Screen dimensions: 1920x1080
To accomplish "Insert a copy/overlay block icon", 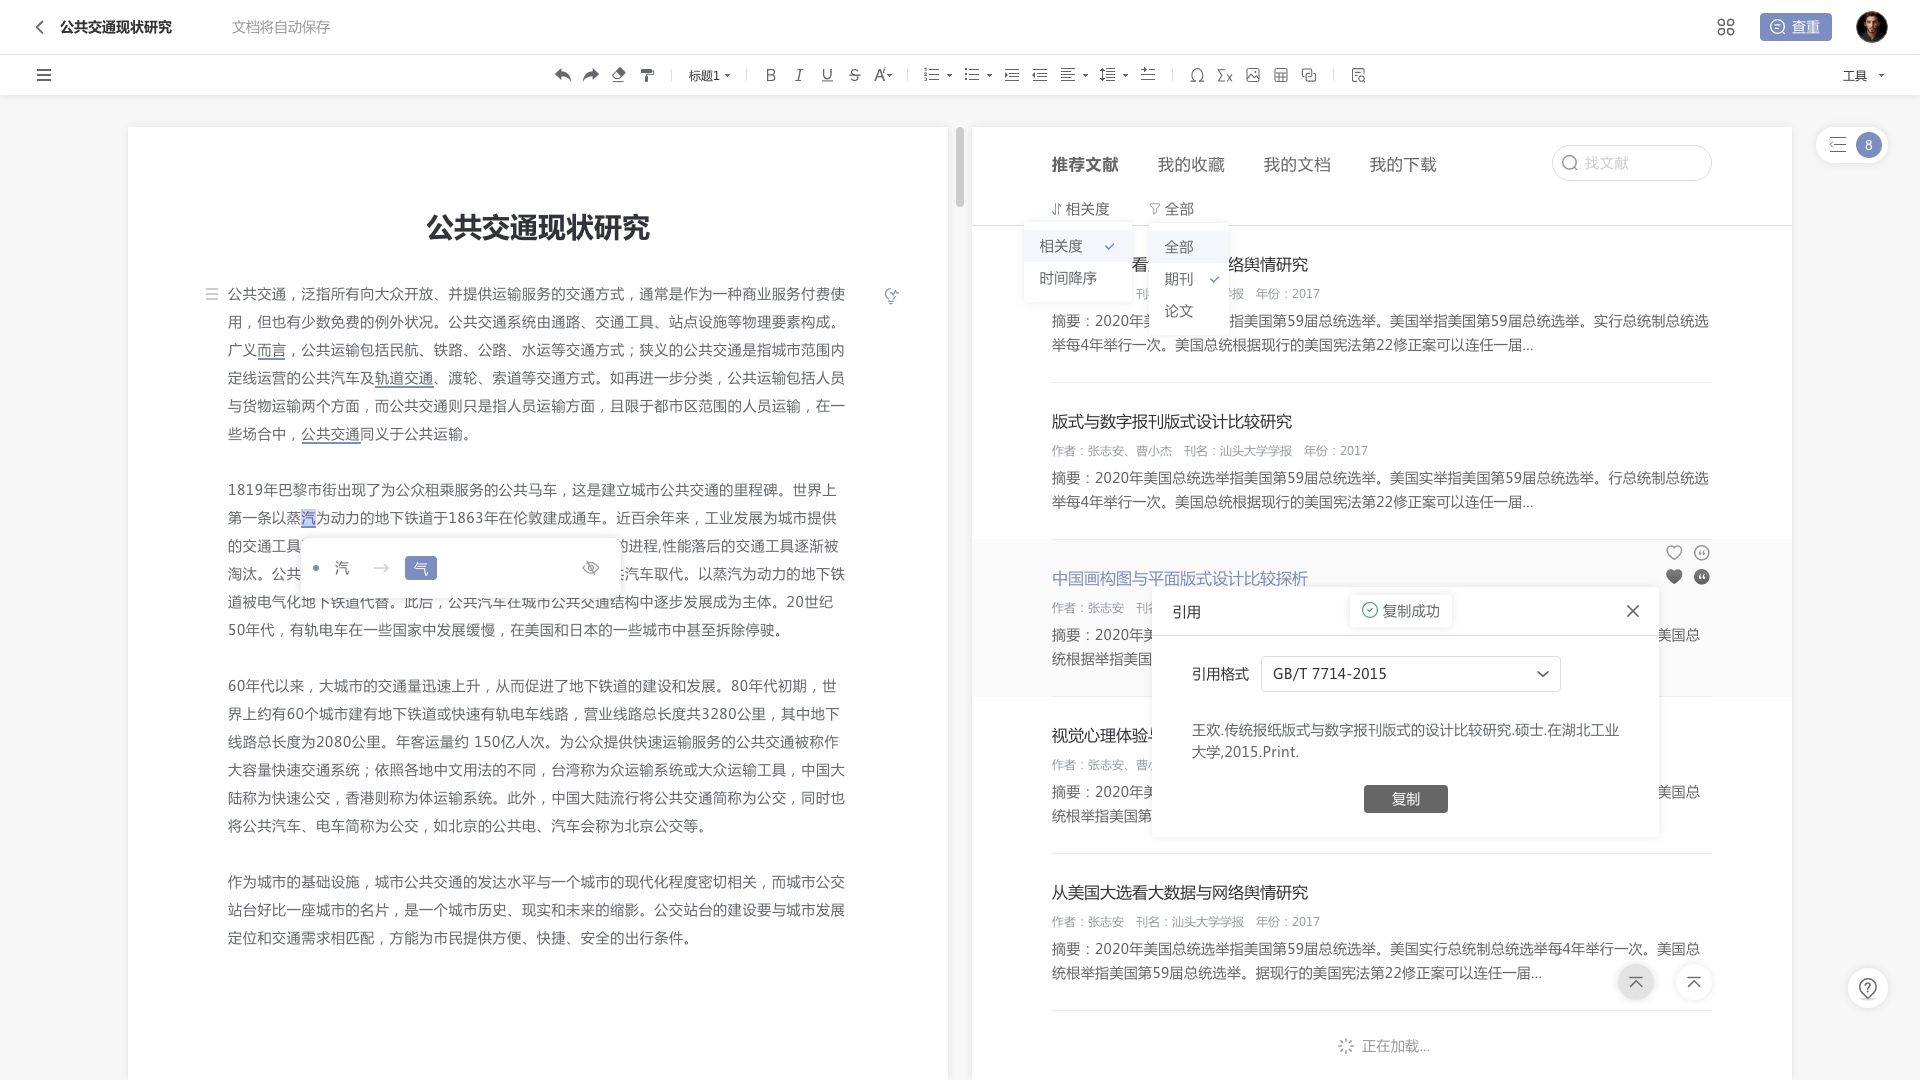I will 1309,75.
